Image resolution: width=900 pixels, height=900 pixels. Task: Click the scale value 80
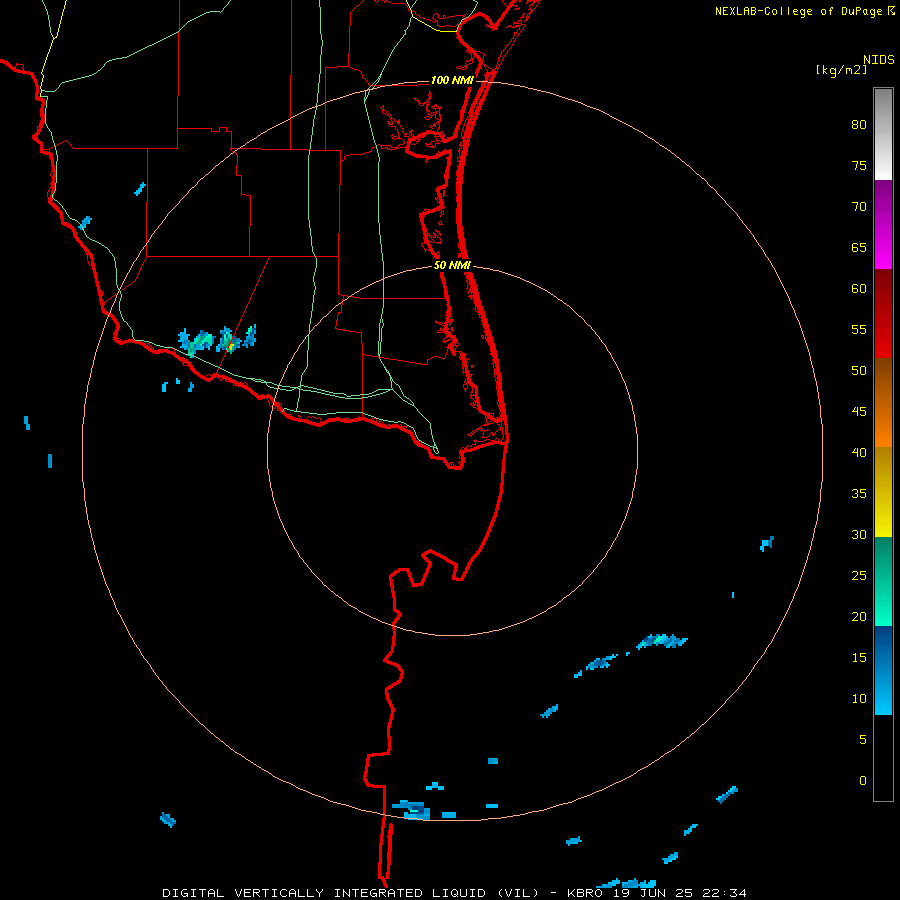click(859, 125)
